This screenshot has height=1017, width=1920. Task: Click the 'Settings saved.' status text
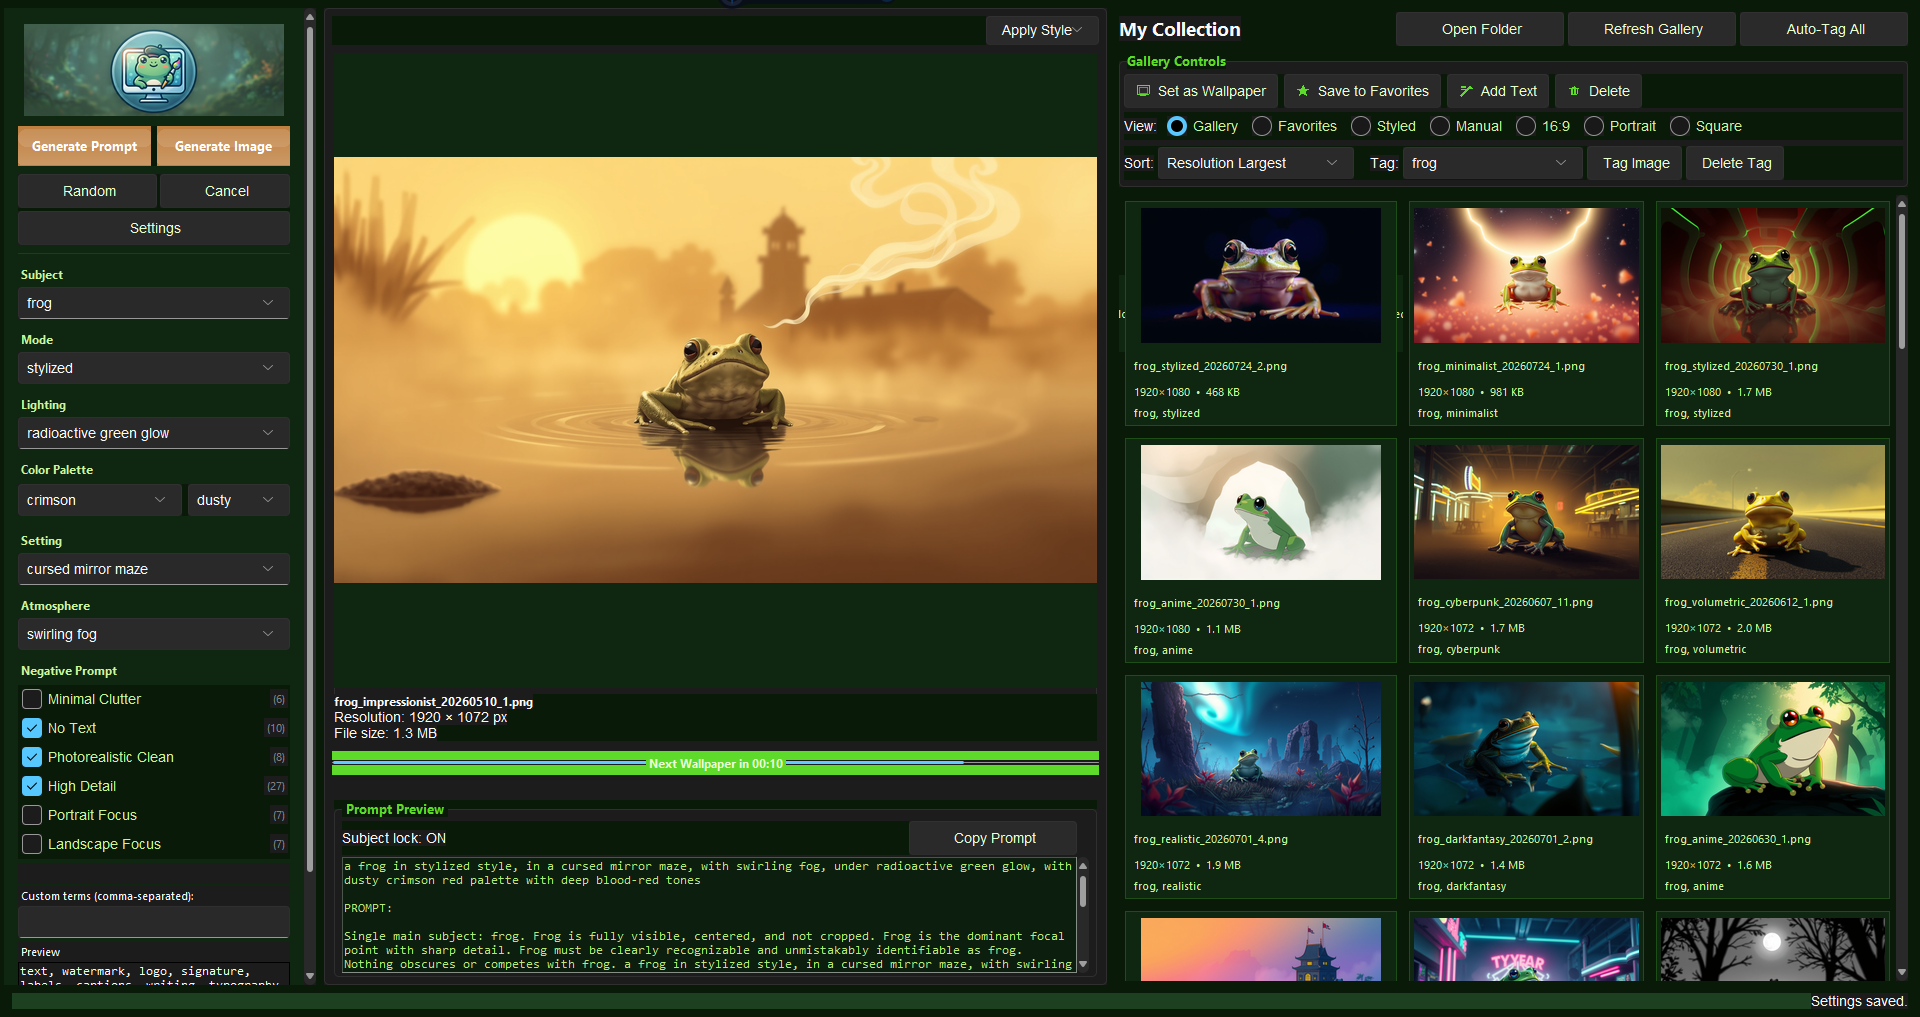tap(1858, 1001)
